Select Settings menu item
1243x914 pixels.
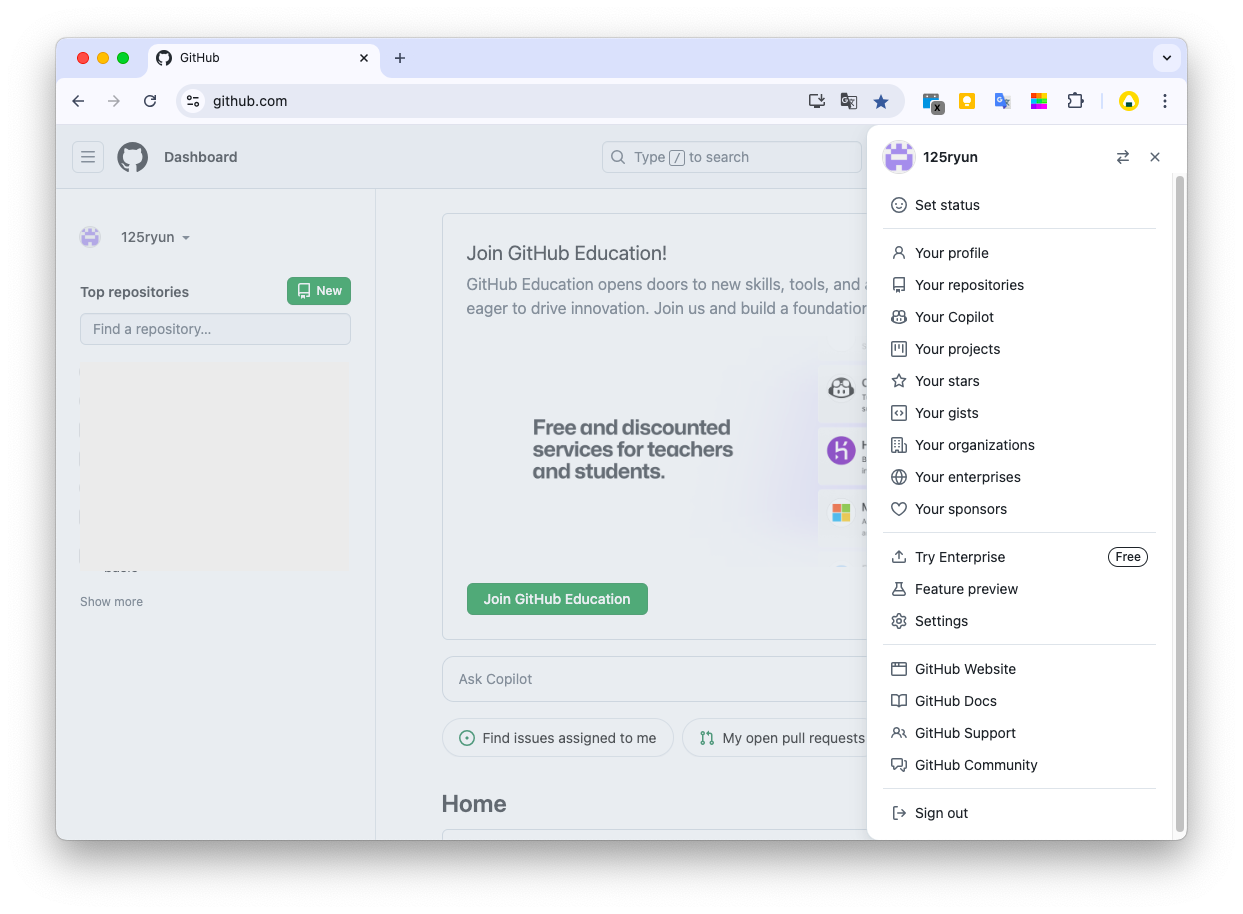click(1019, 621)
